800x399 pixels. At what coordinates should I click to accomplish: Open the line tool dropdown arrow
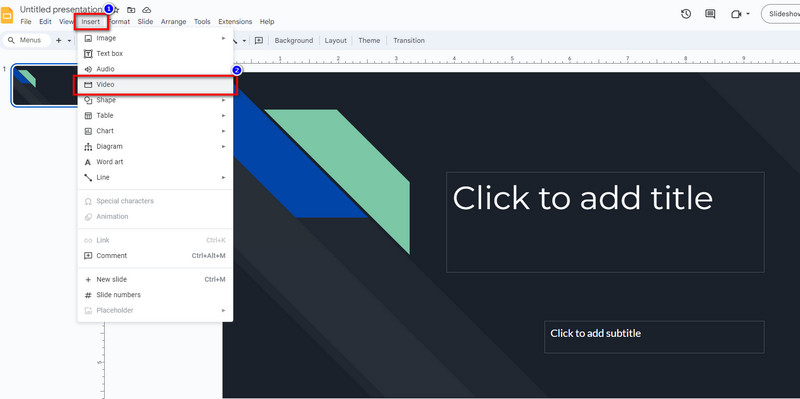pos(244,40)
